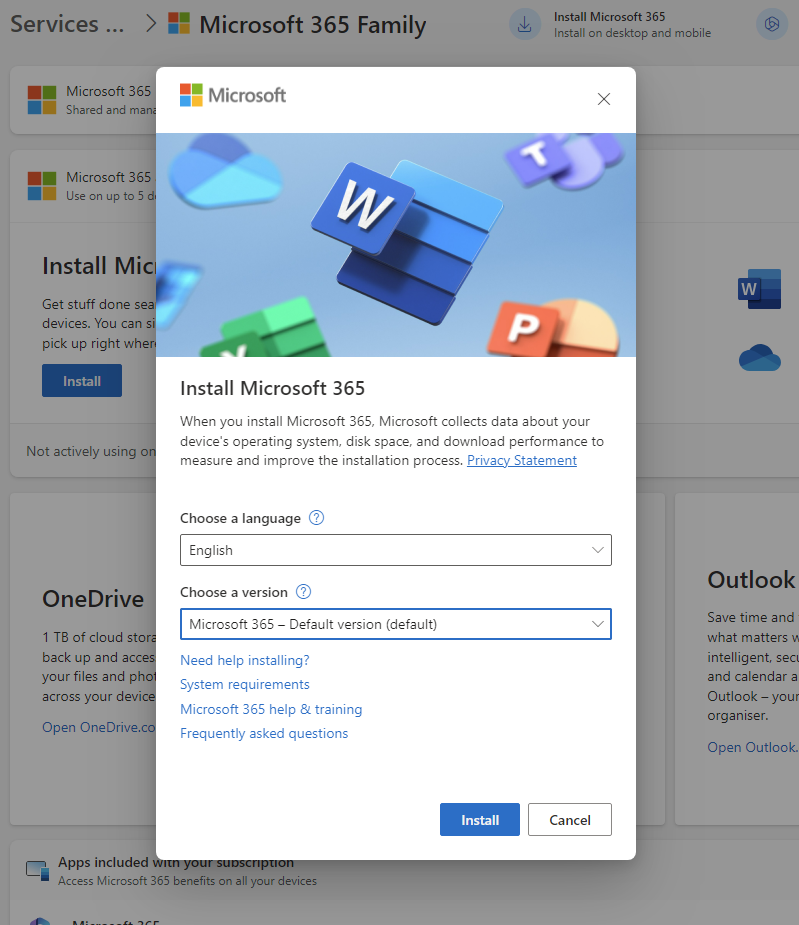The image size is (799, 925).
Task: Click Install Microsoft 365 header text
Action: point(609,17)
